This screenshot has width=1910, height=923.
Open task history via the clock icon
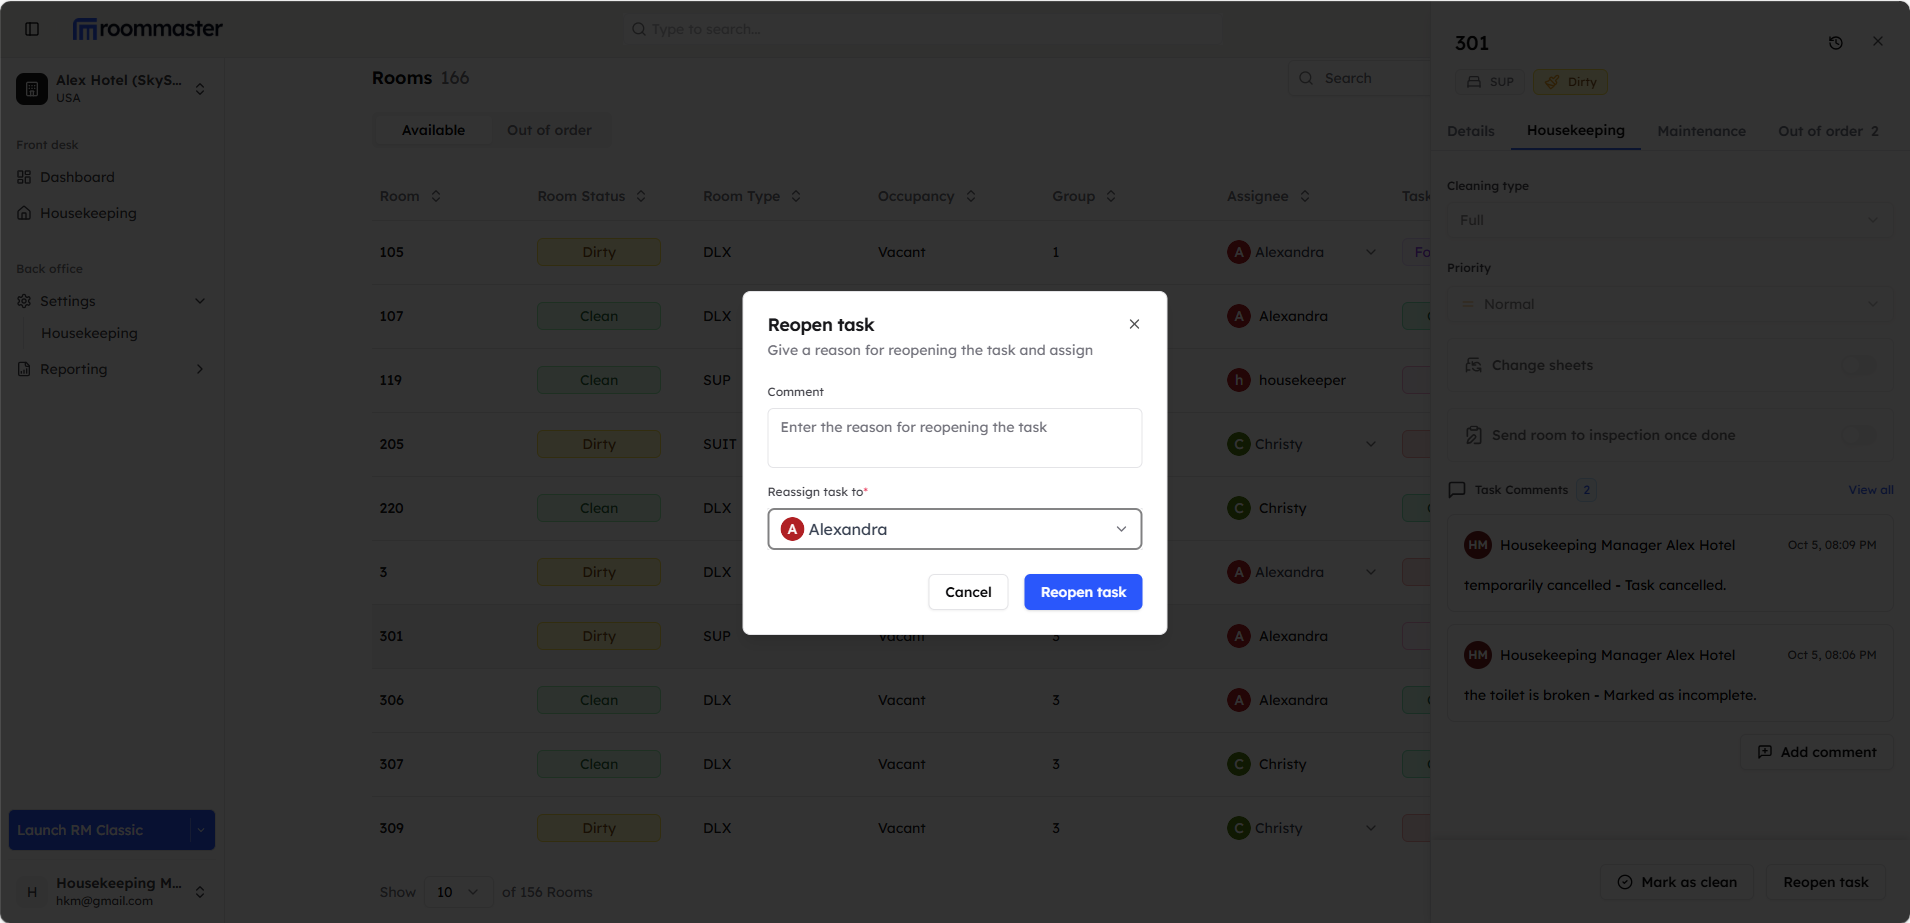1837,42
